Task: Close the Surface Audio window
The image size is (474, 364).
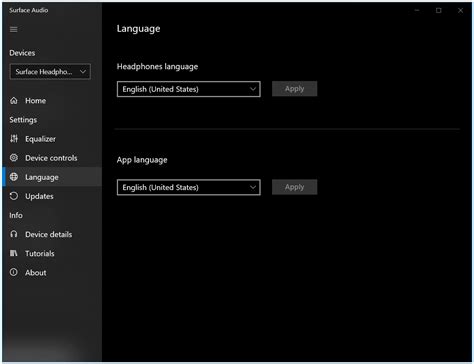Action: tap(460, 10)
